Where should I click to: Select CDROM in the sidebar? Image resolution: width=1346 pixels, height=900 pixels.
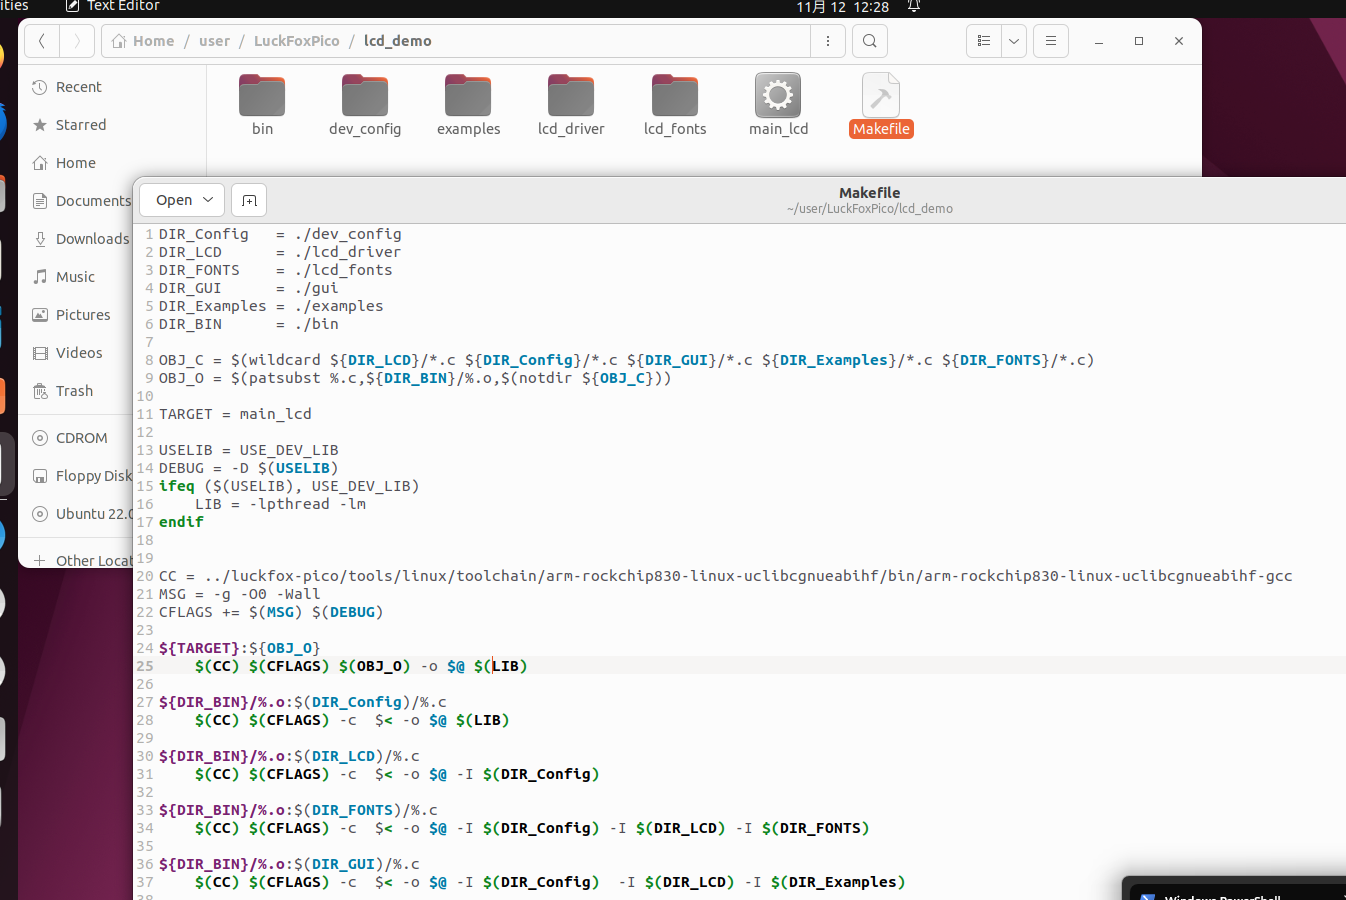(80, 438)
